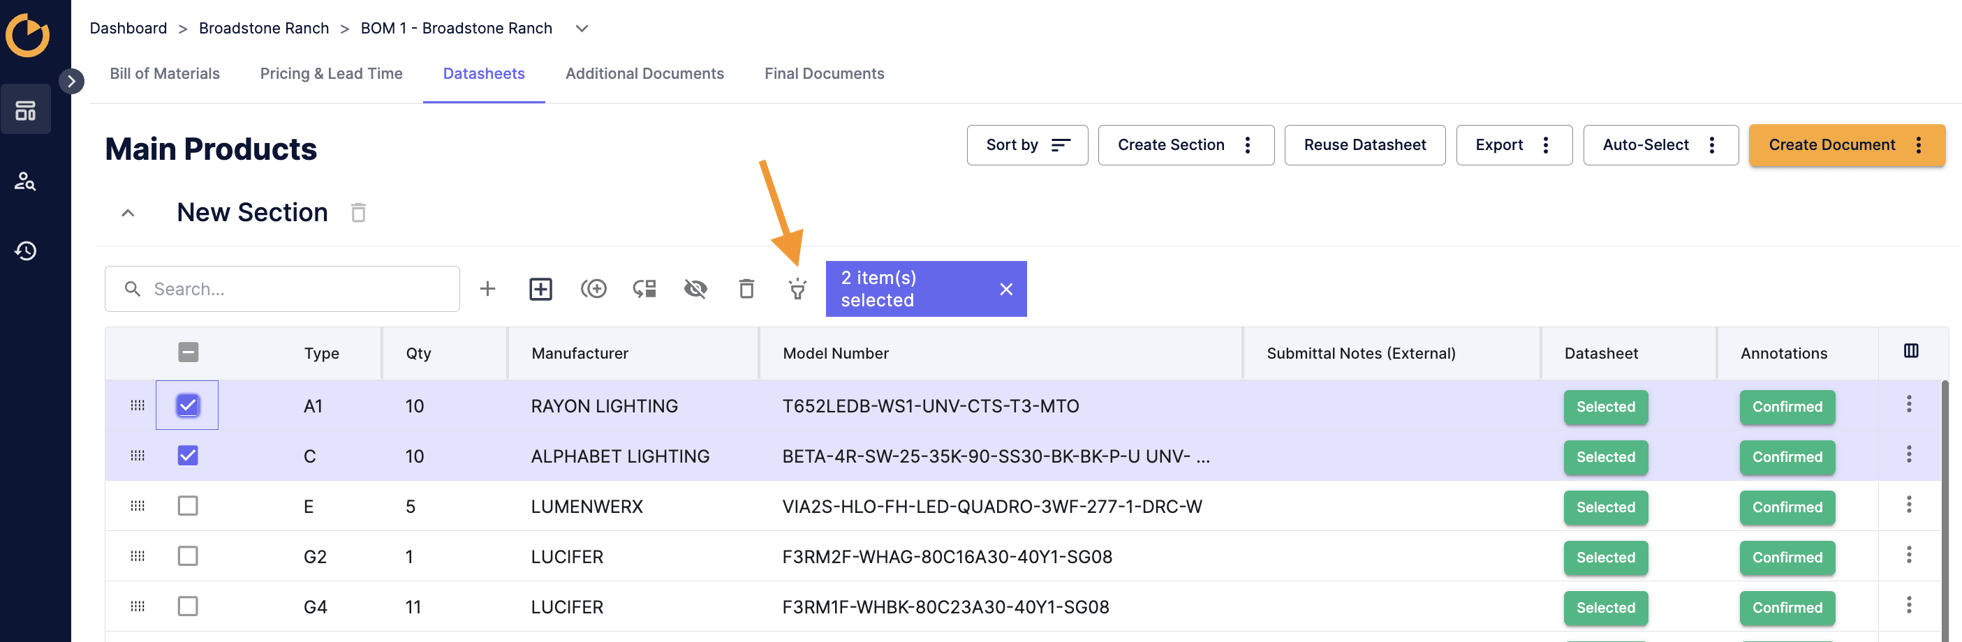Collapse the New Section chevron

tap(128, 213)
